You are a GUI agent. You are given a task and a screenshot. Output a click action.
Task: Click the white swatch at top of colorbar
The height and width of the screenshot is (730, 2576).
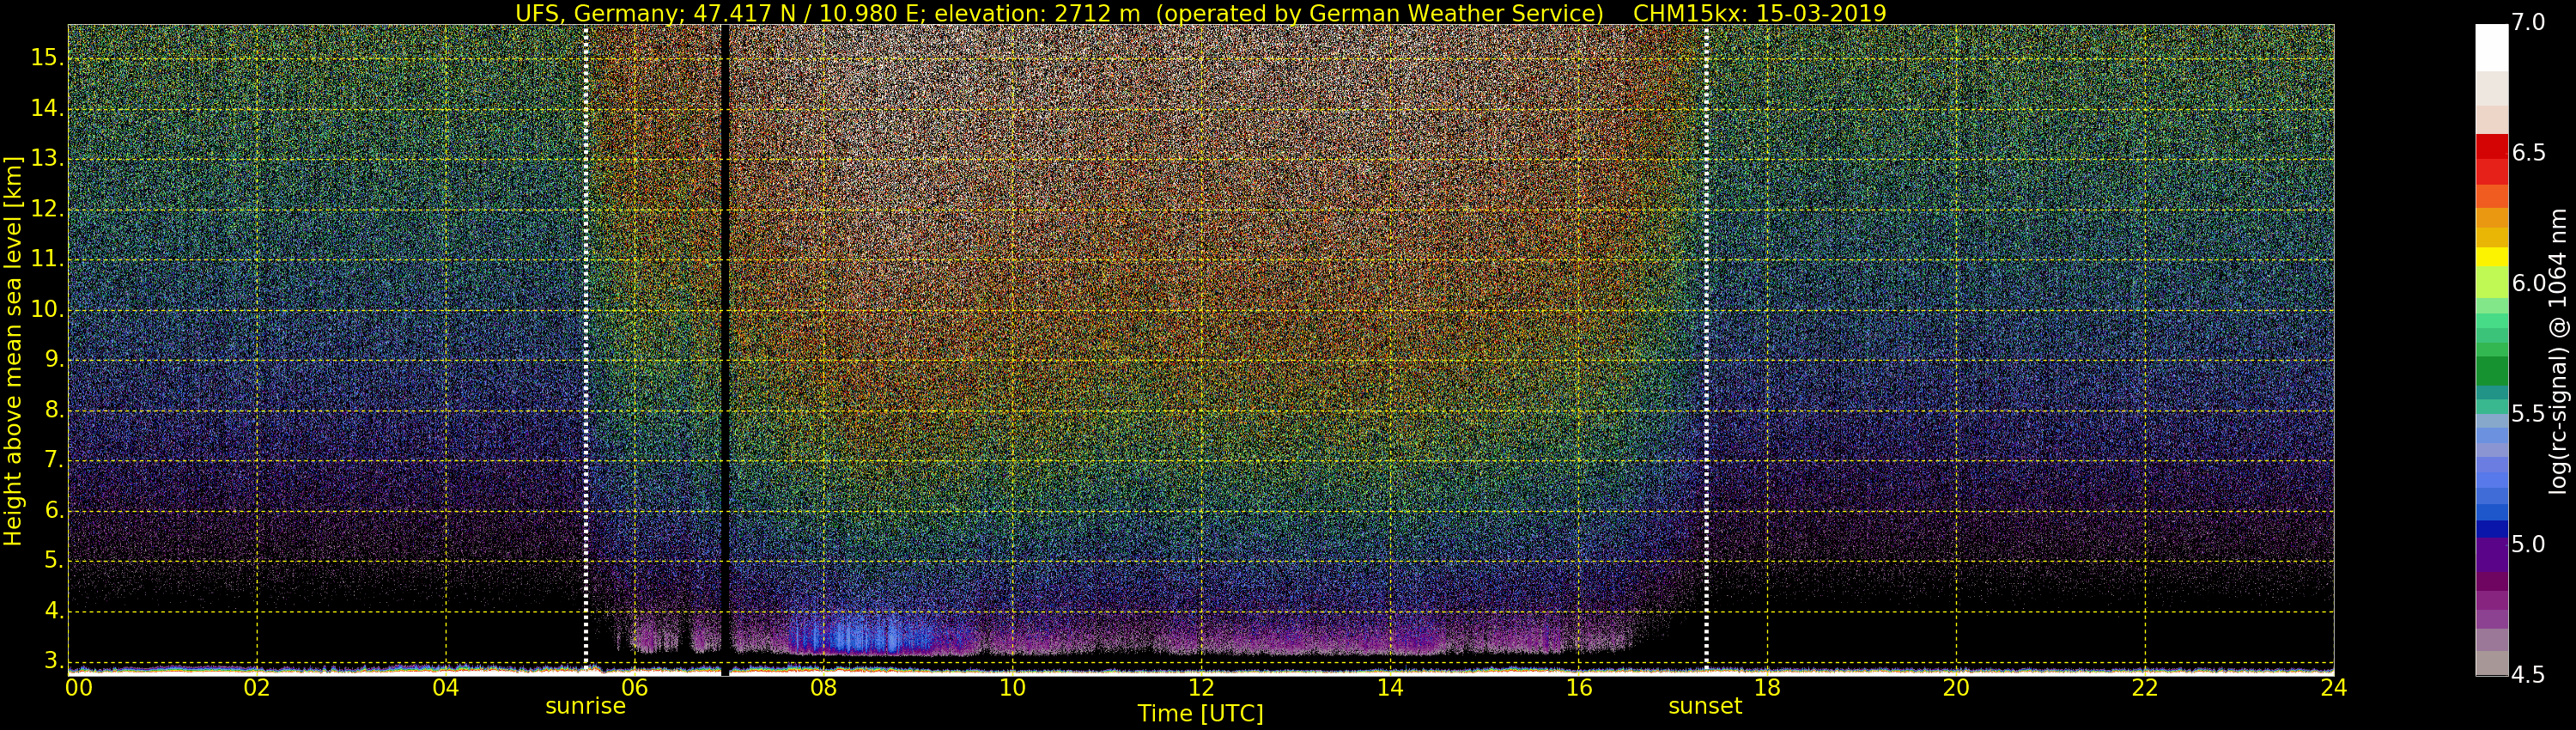pos(2492,47)
